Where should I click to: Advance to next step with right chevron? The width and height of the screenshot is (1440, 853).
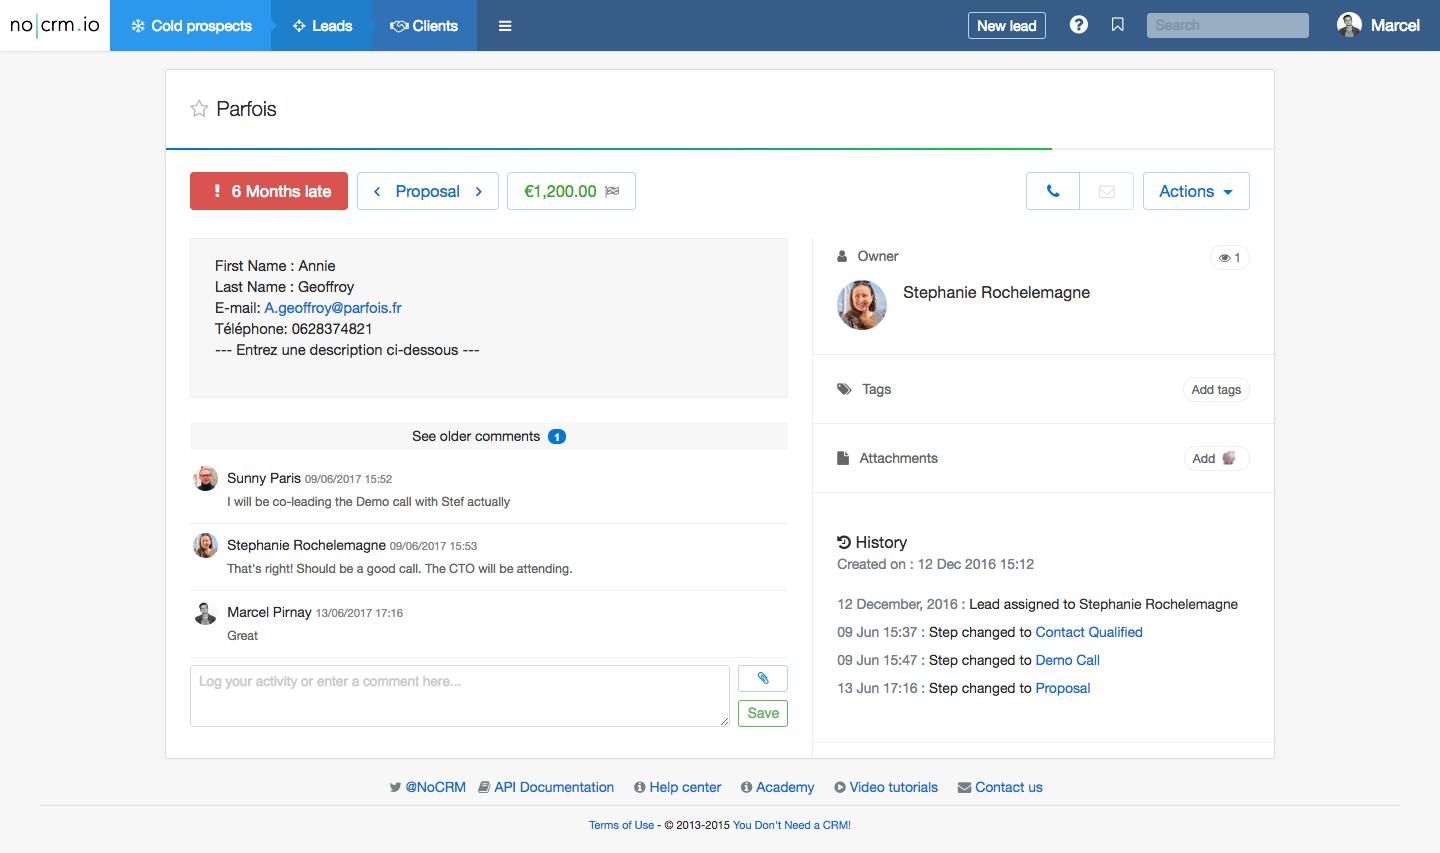(x=479, y=191)
